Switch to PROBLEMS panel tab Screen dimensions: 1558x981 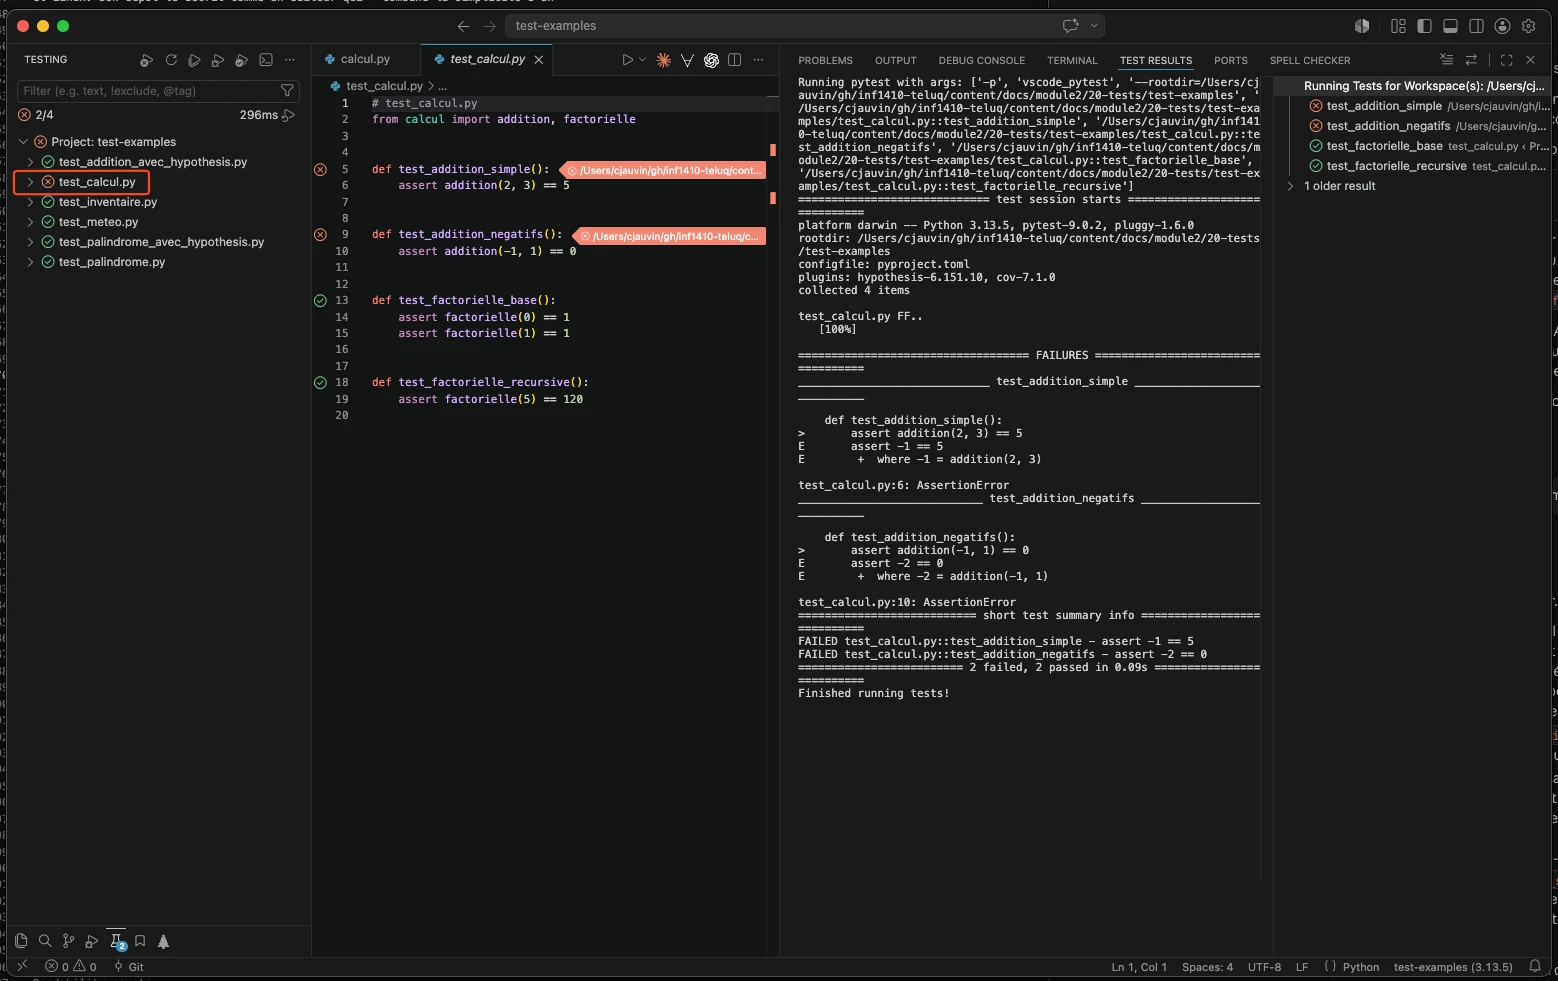pos(825,60)
